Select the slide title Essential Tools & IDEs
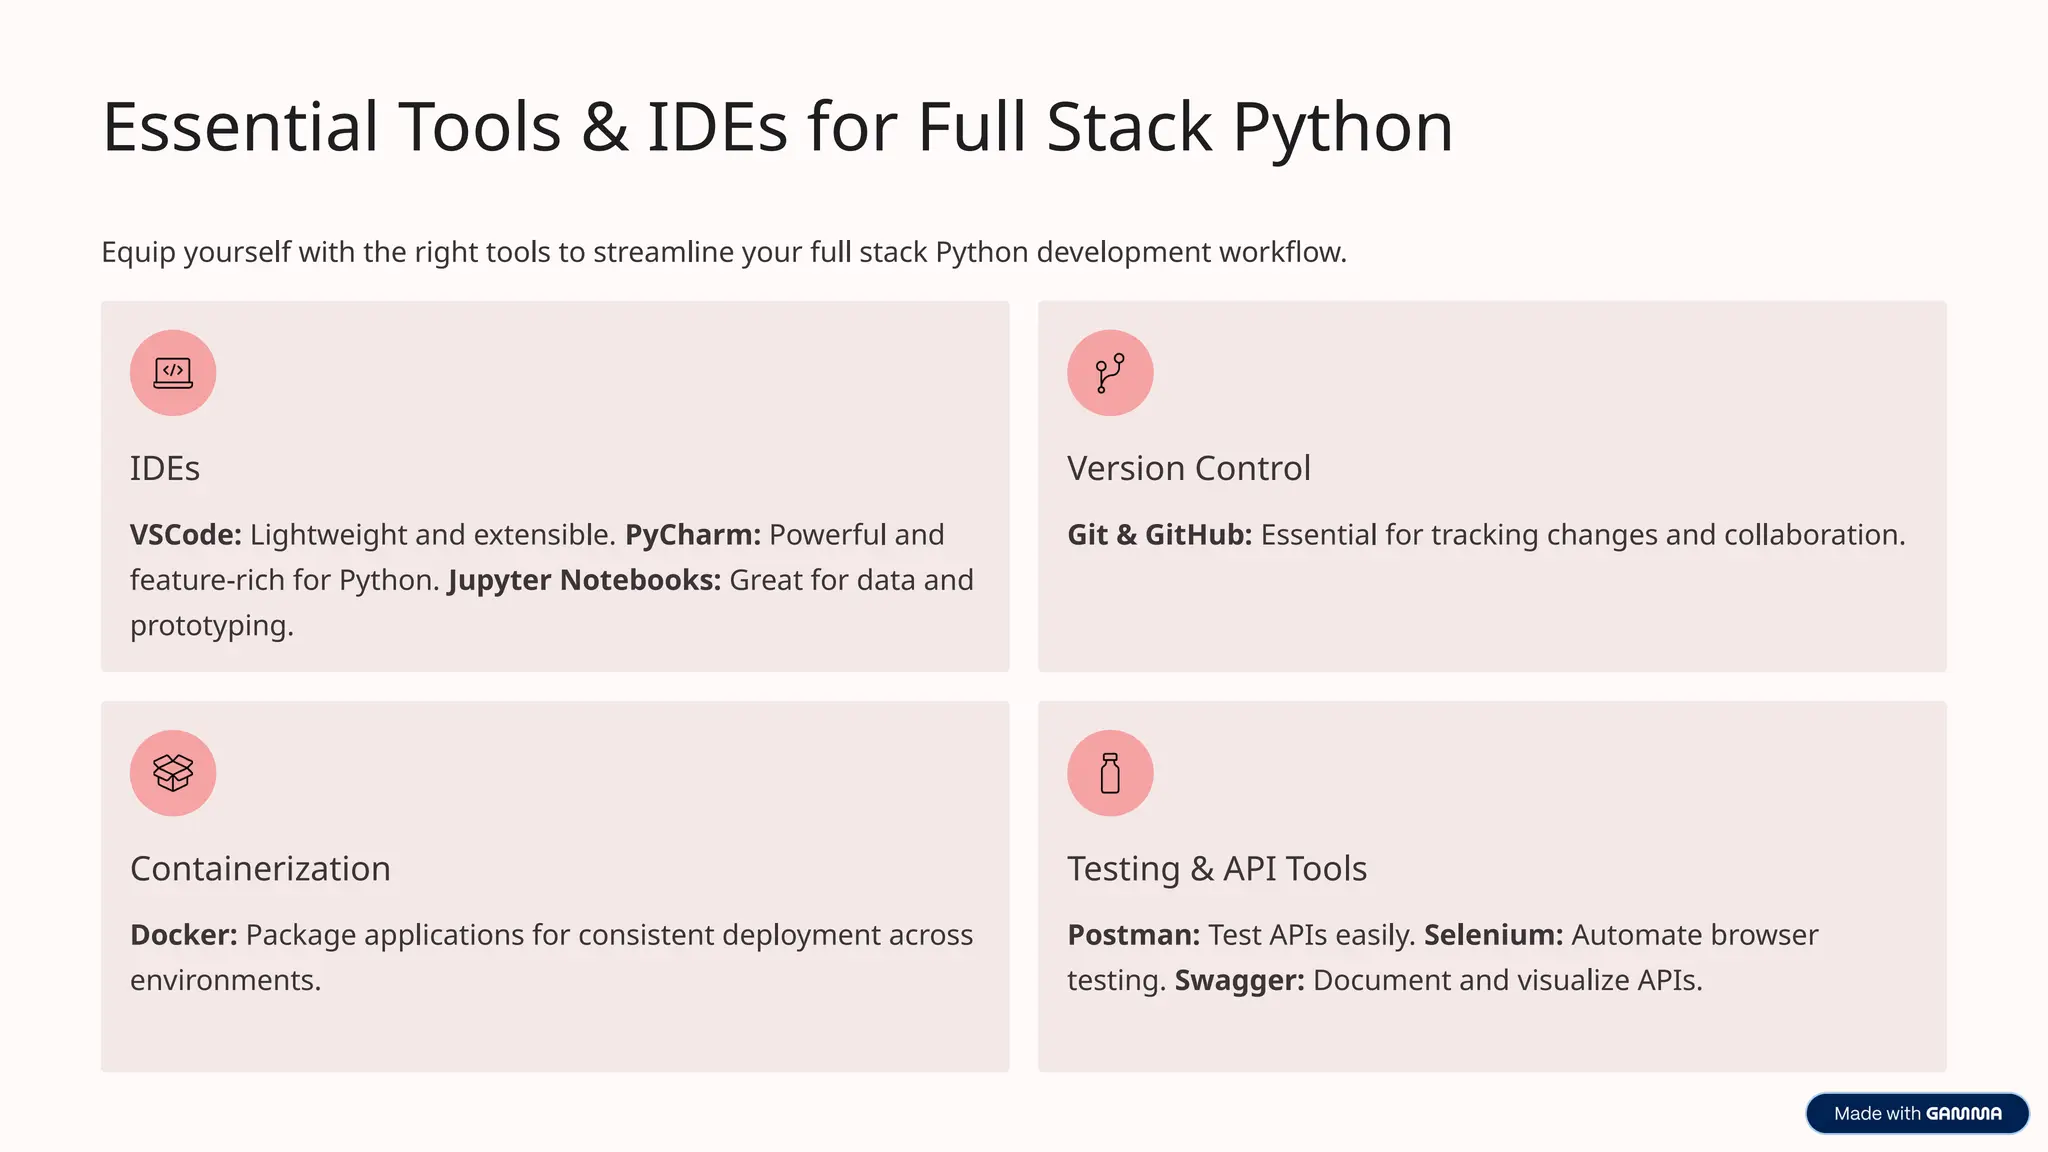Image resolution: width=2048 pixels, height=1152 pixels. 777,128
